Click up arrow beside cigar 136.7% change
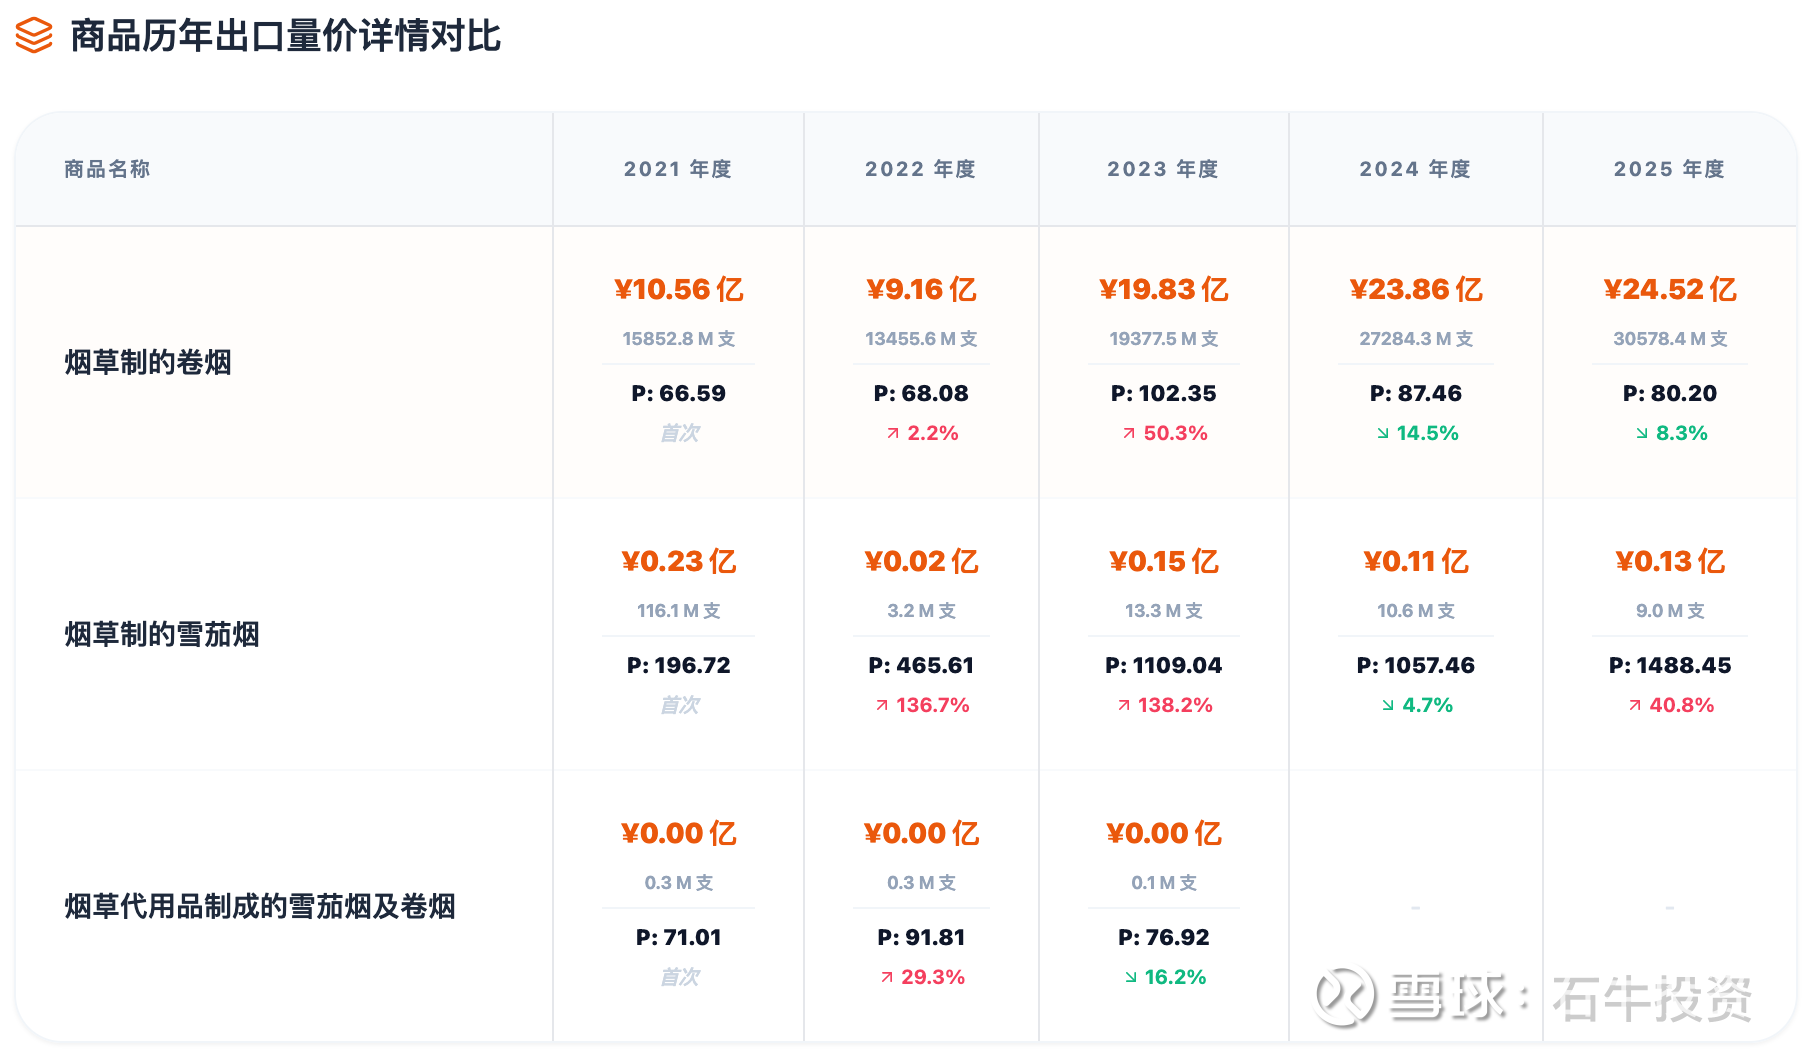This screenshot has width=1806, height=1054. (x=882, y=706)
